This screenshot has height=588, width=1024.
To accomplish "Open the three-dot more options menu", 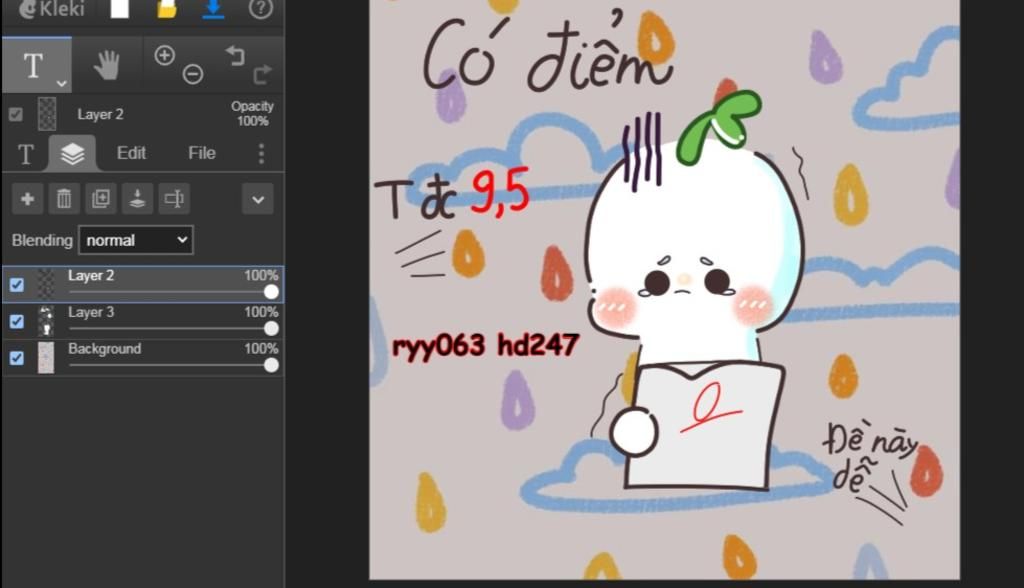I will pyautogui.click(x=261, y=154).
